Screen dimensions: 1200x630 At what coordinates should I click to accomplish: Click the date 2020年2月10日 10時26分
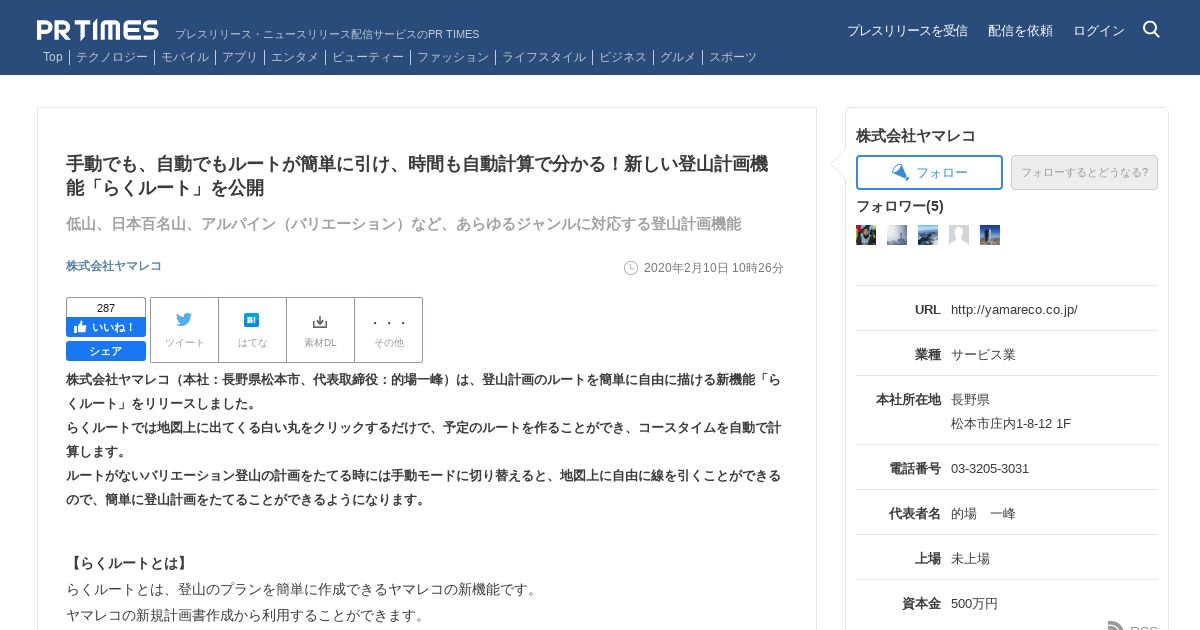[714, 268]
